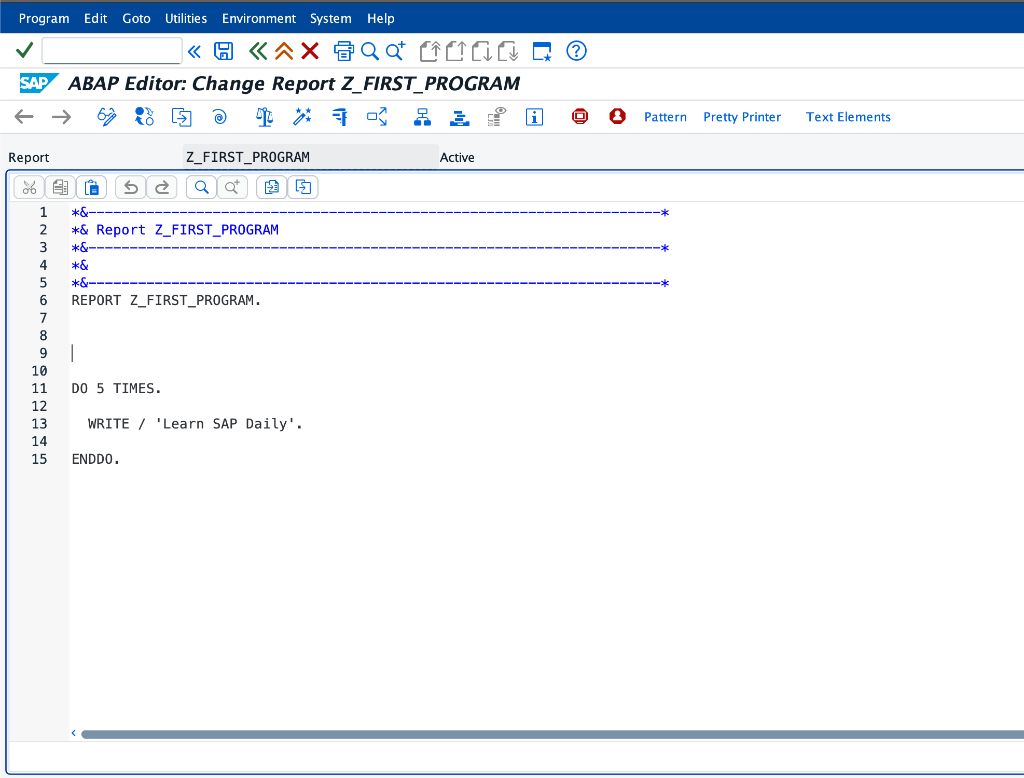
Task: Cancel with the red X icon
Action: pyautogui.click(x=310, y=51)
